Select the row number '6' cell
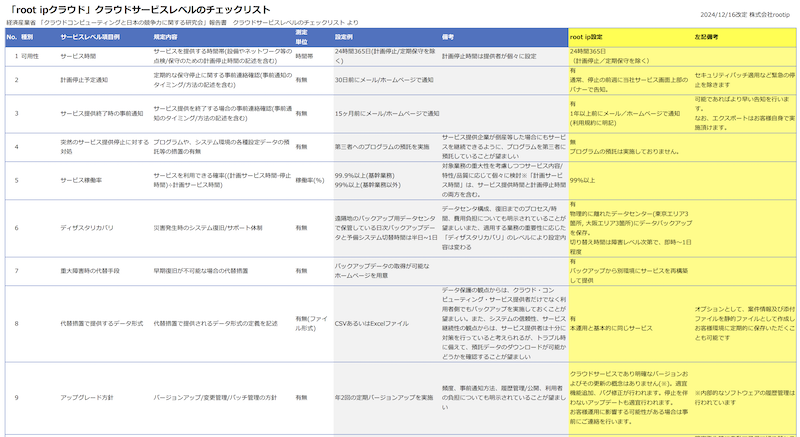 (16, 228)
